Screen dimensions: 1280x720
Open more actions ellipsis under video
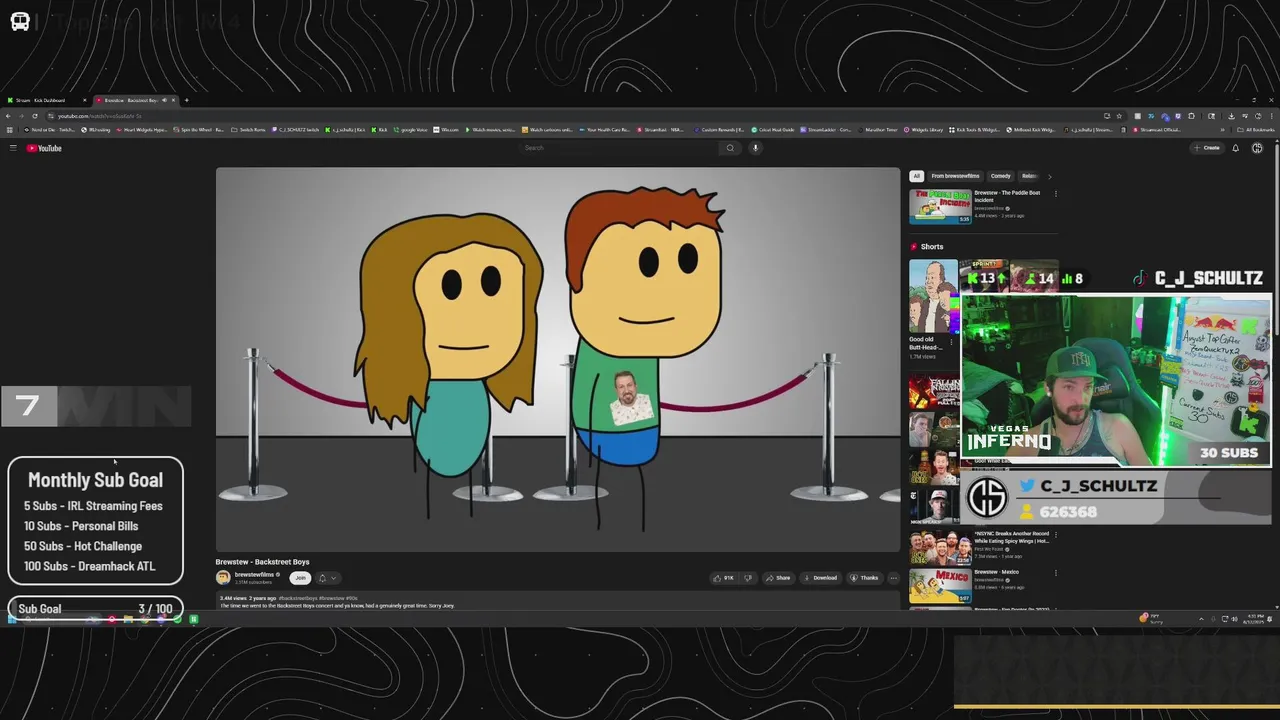click(893, 577)
